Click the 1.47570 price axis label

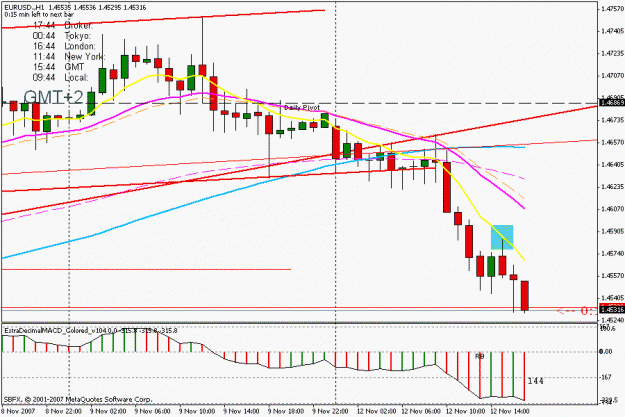[613, 8]
